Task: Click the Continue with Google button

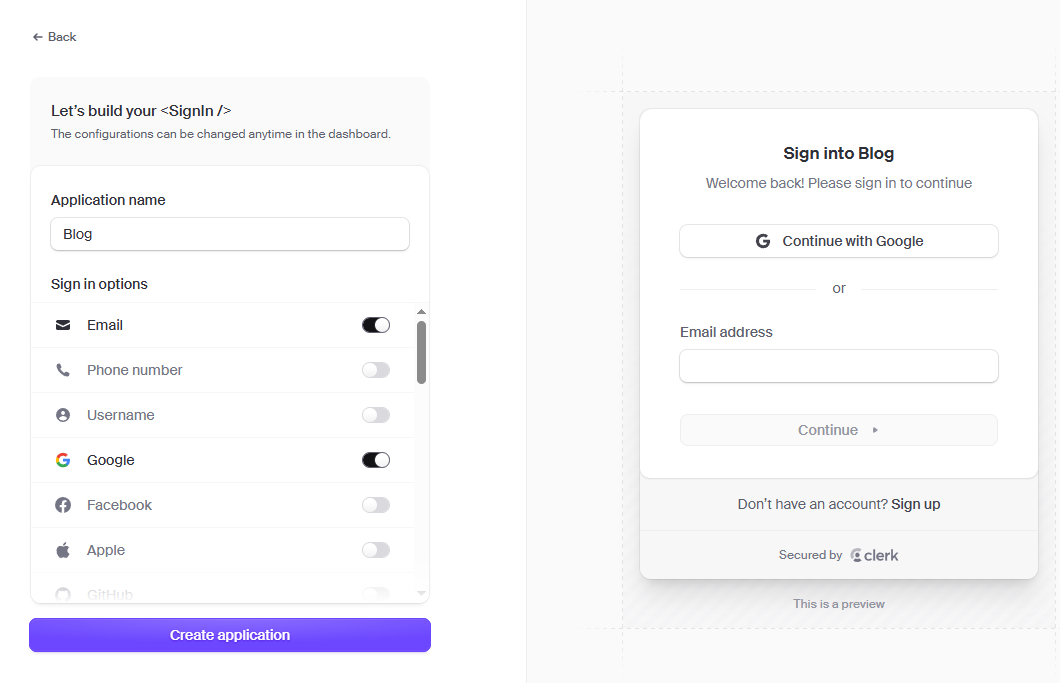Action: pyautogui.click(x=838, y=240)
